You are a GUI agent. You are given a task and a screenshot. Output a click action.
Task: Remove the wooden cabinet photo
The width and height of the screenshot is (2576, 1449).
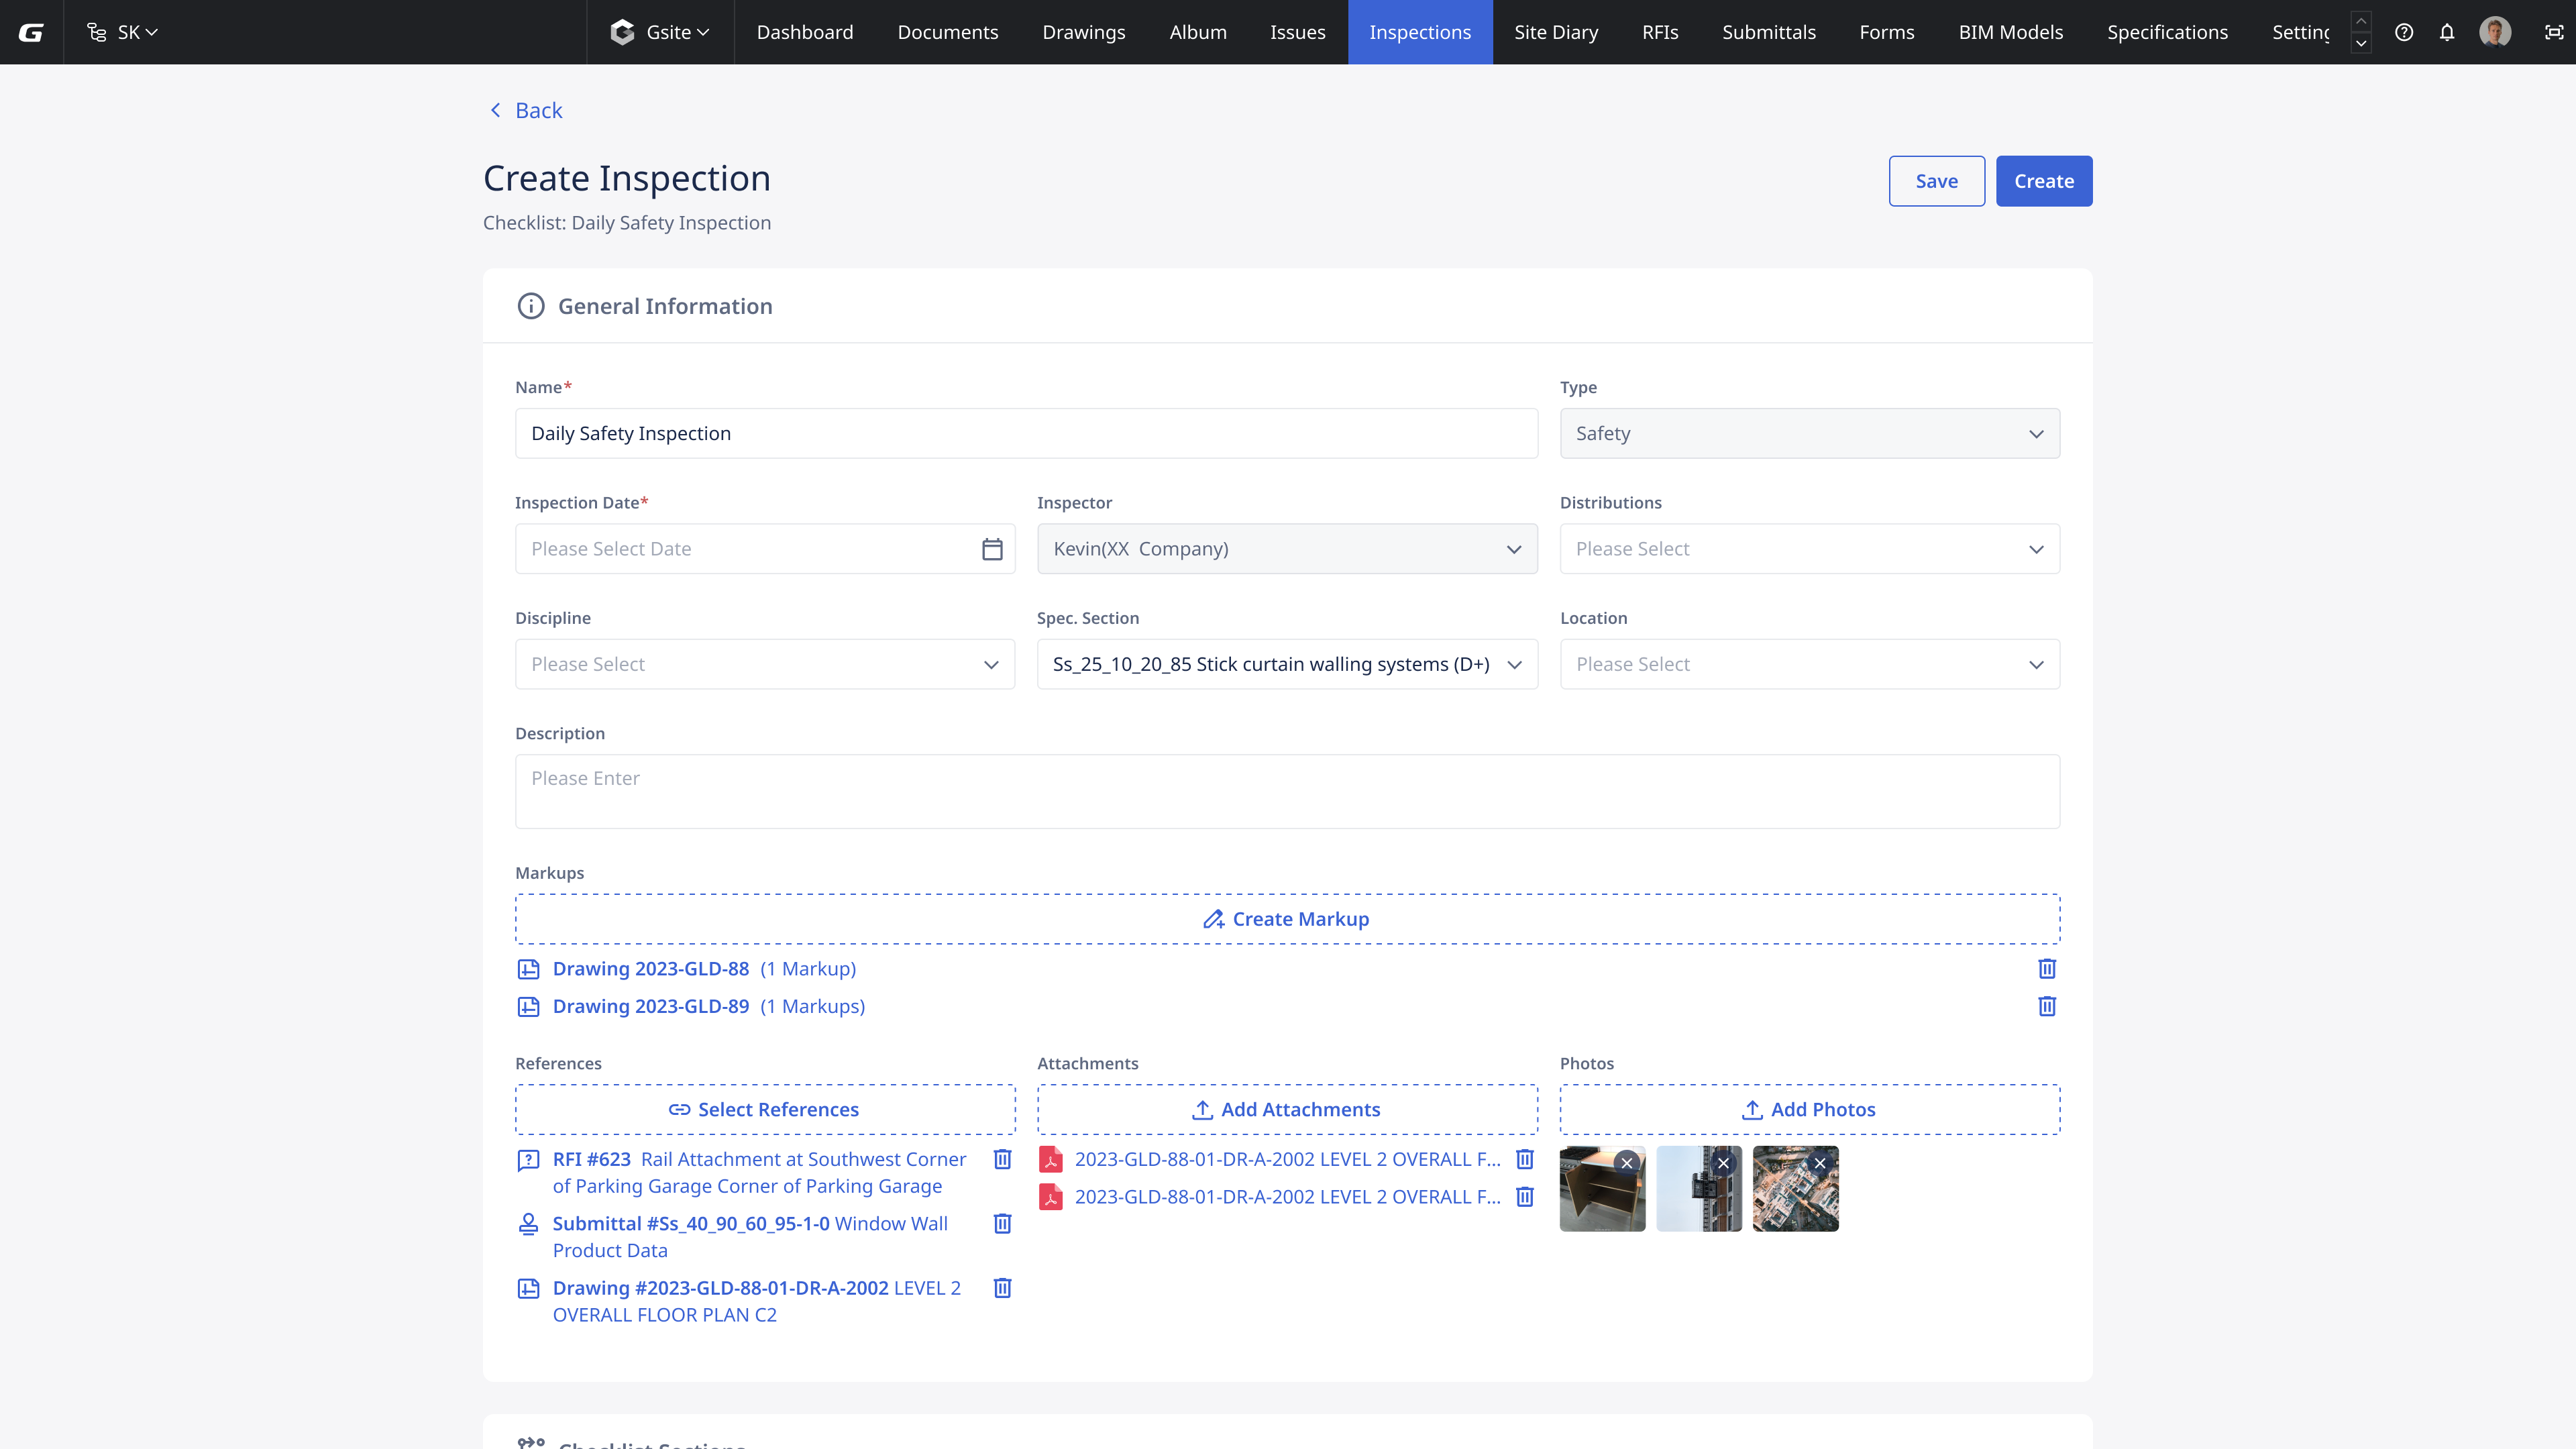point(1626,1163)
